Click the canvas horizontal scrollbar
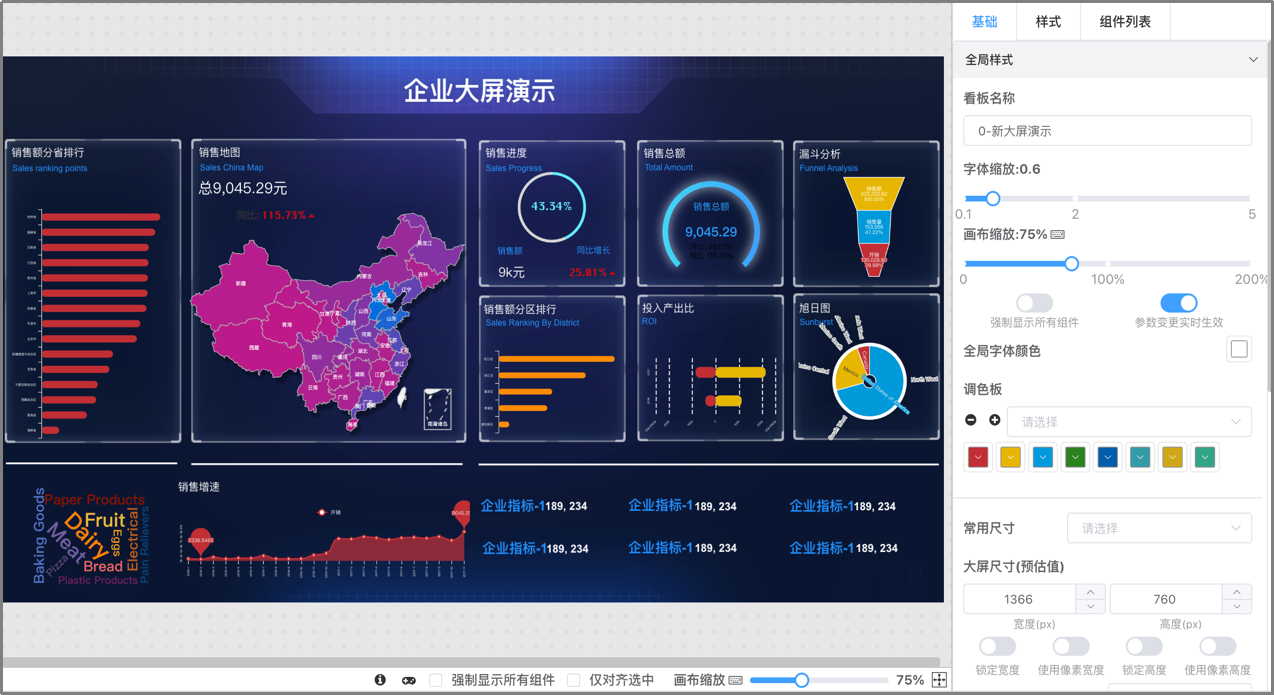Viewport: 1274px width, 695px height. tap(470, 662)
